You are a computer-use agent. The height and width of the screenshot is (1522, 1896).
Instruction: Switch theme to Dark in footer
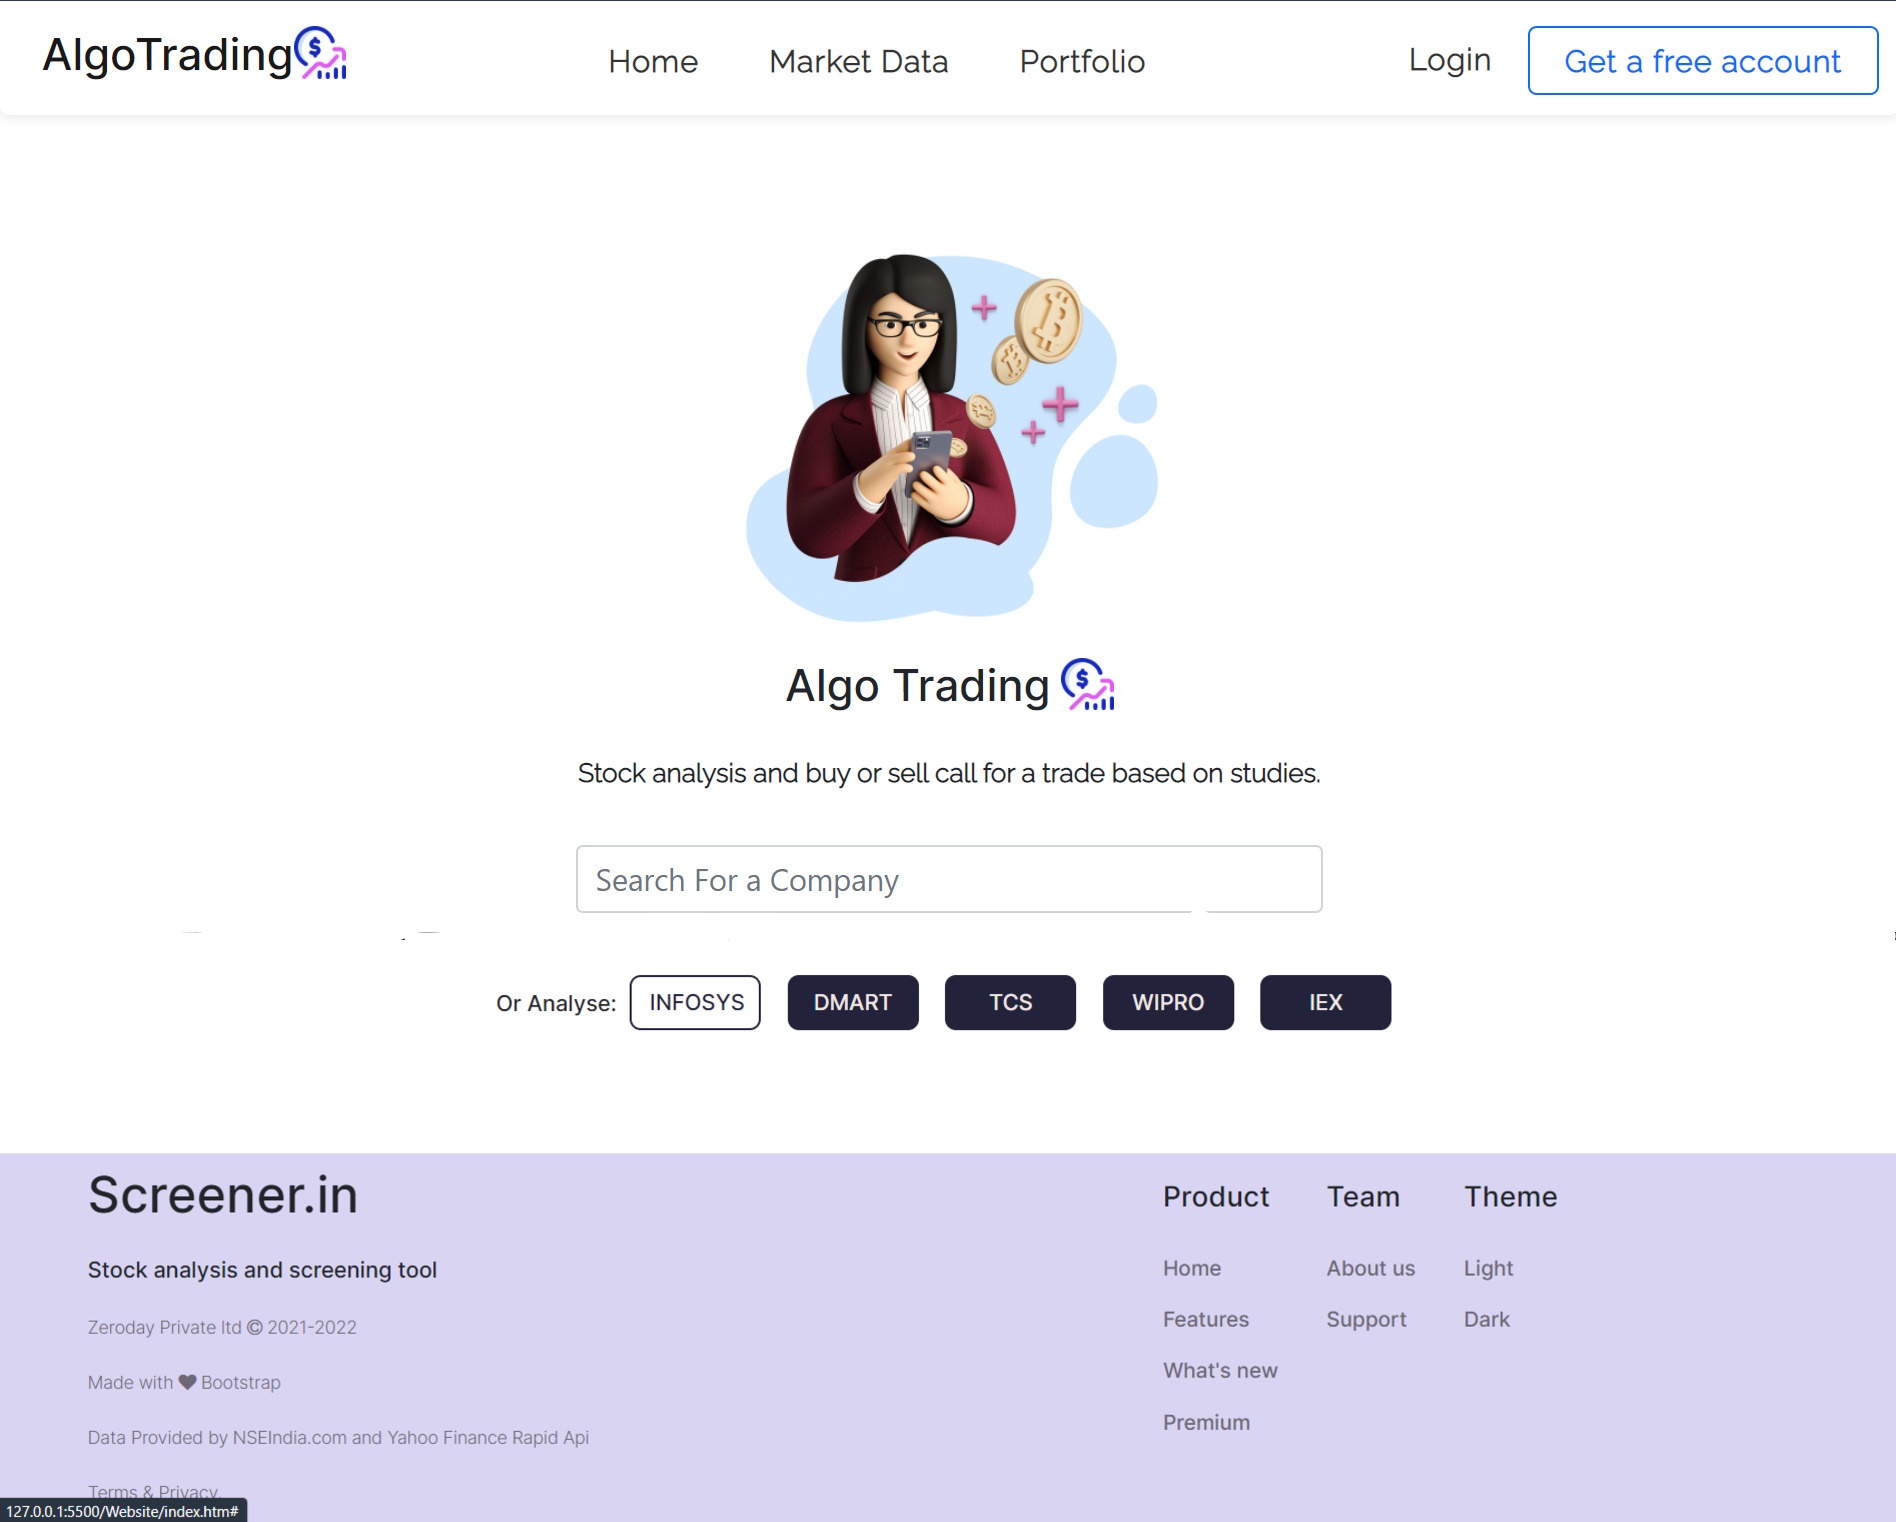pyautogui.click(x=1486, y=1319)
